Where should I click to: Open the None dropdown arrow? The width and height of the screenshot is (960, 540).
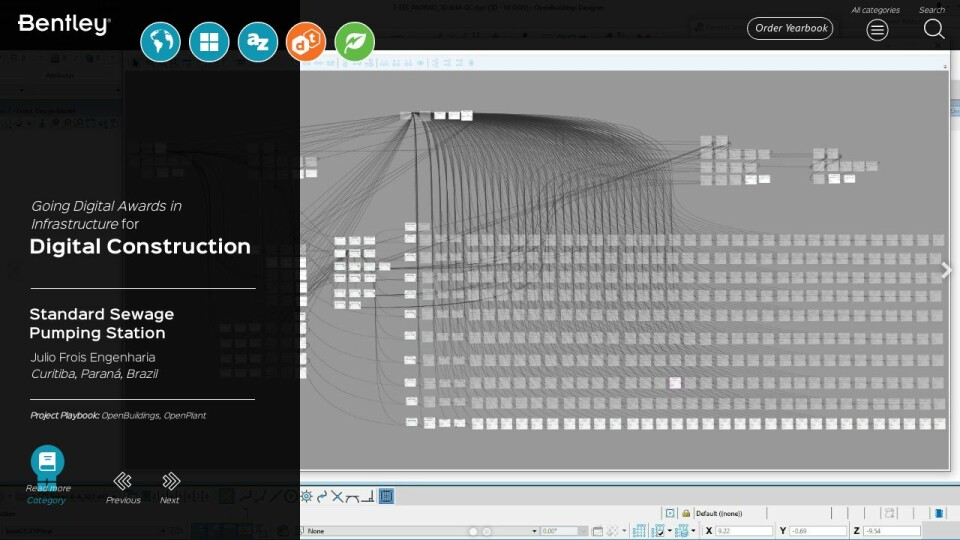[534, 531]
